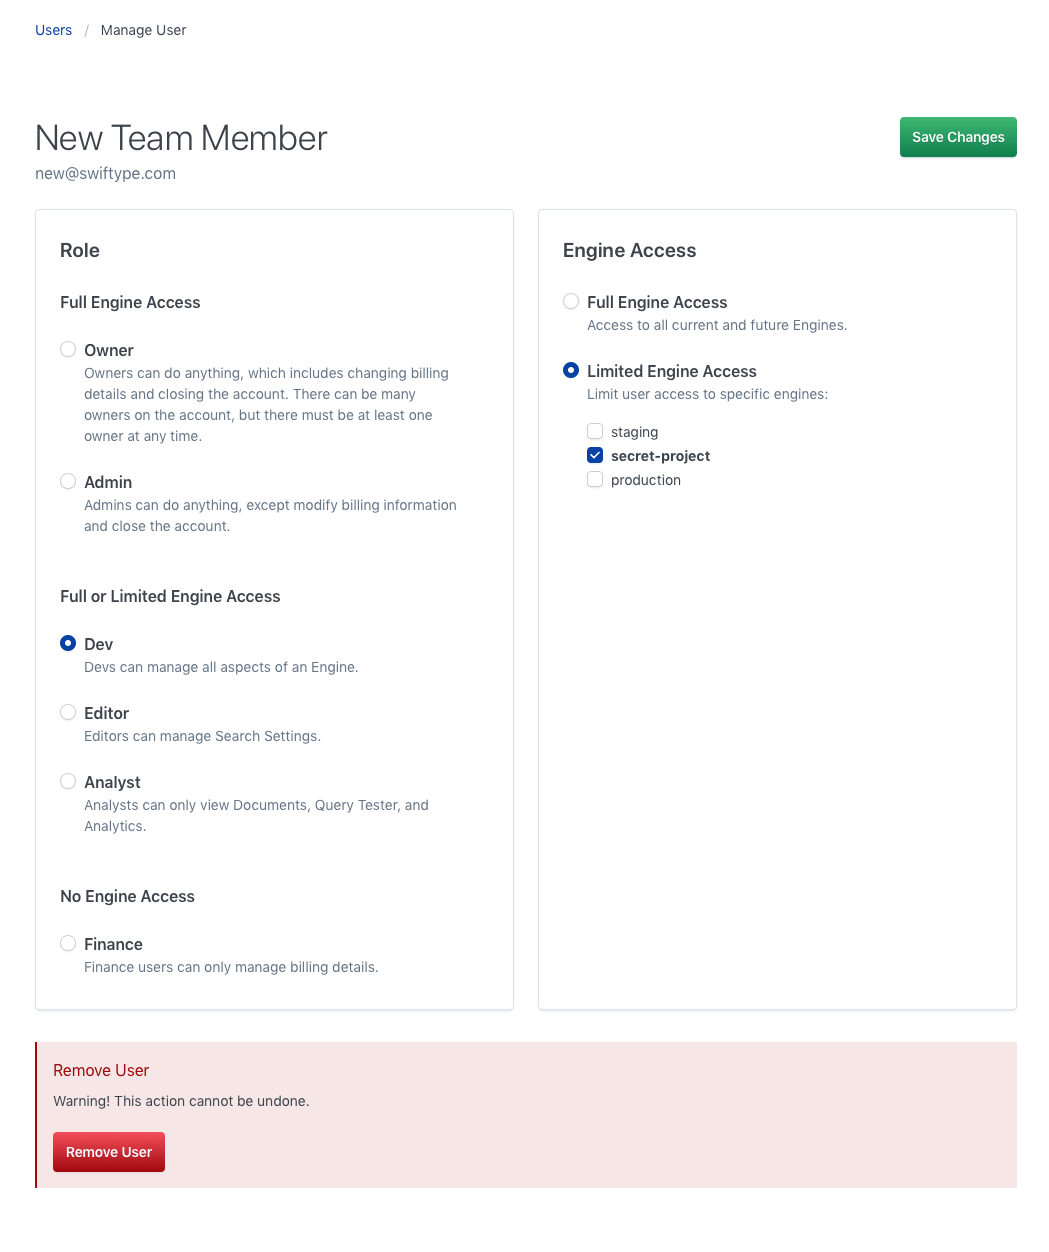Click the Engine Access panel heading
The height and width of the screenshot is (1252, 1049).
click(629, 250)
